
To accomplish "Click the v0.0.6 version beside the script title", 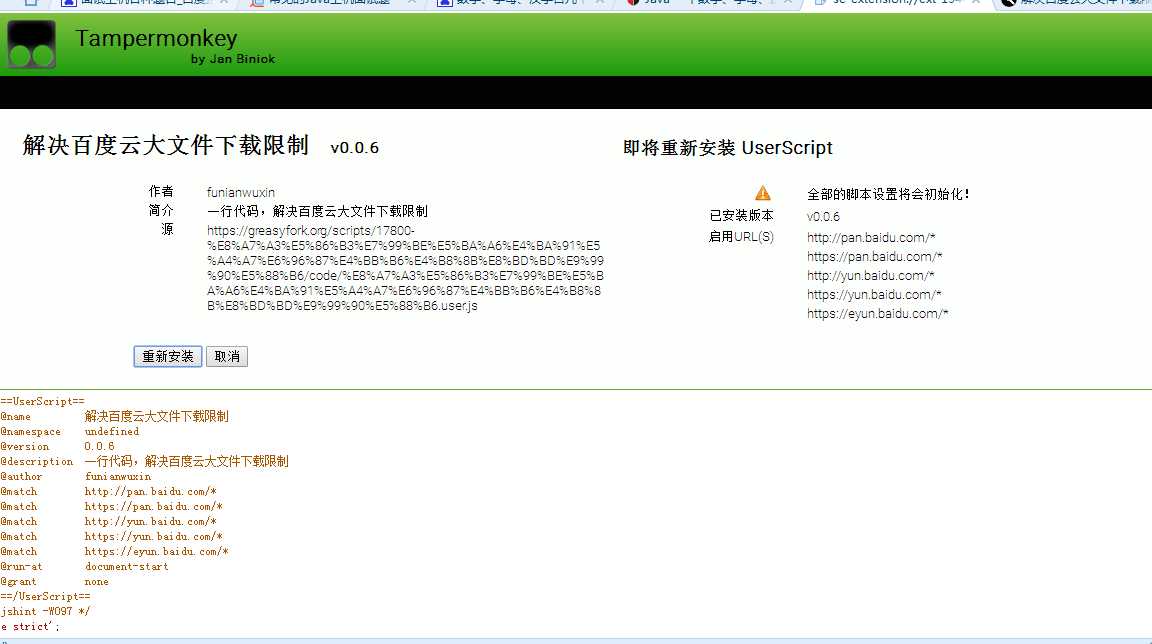I will pyautogui.click(x=355, y=148).
